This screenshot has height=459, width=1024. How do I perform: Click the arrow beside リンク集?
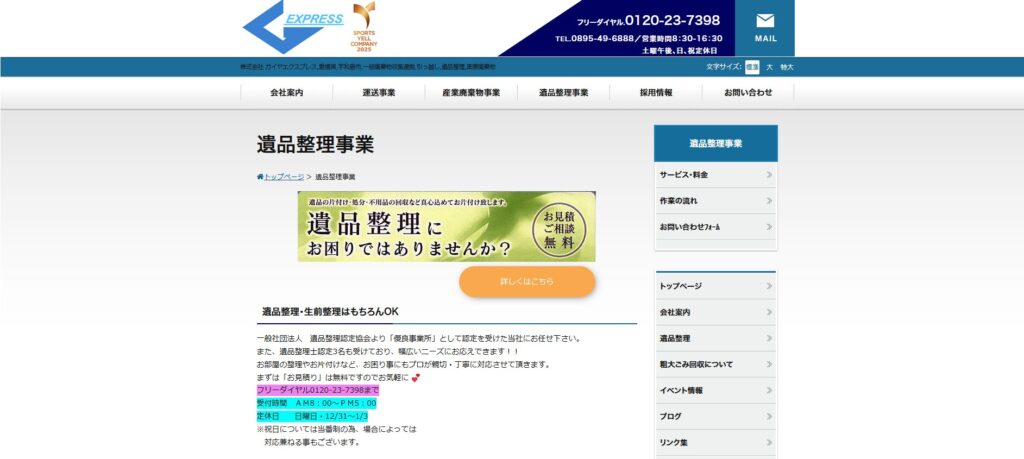click(x=769, y=442)
